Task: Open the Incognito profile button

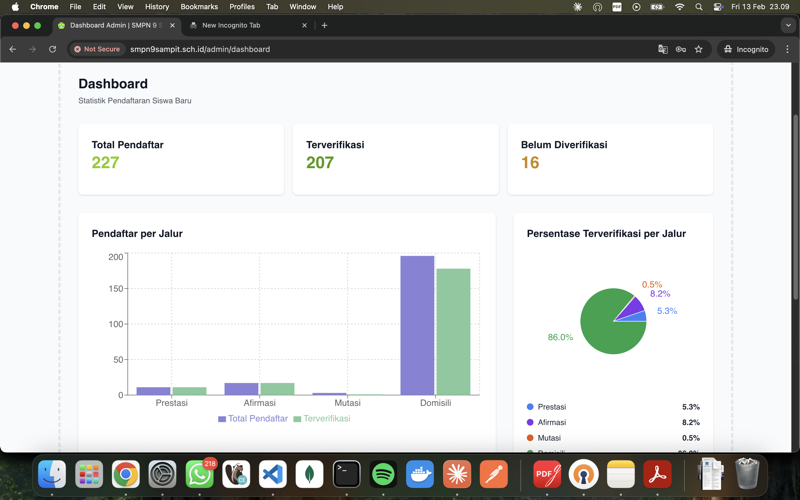Action: coord(746,49)
